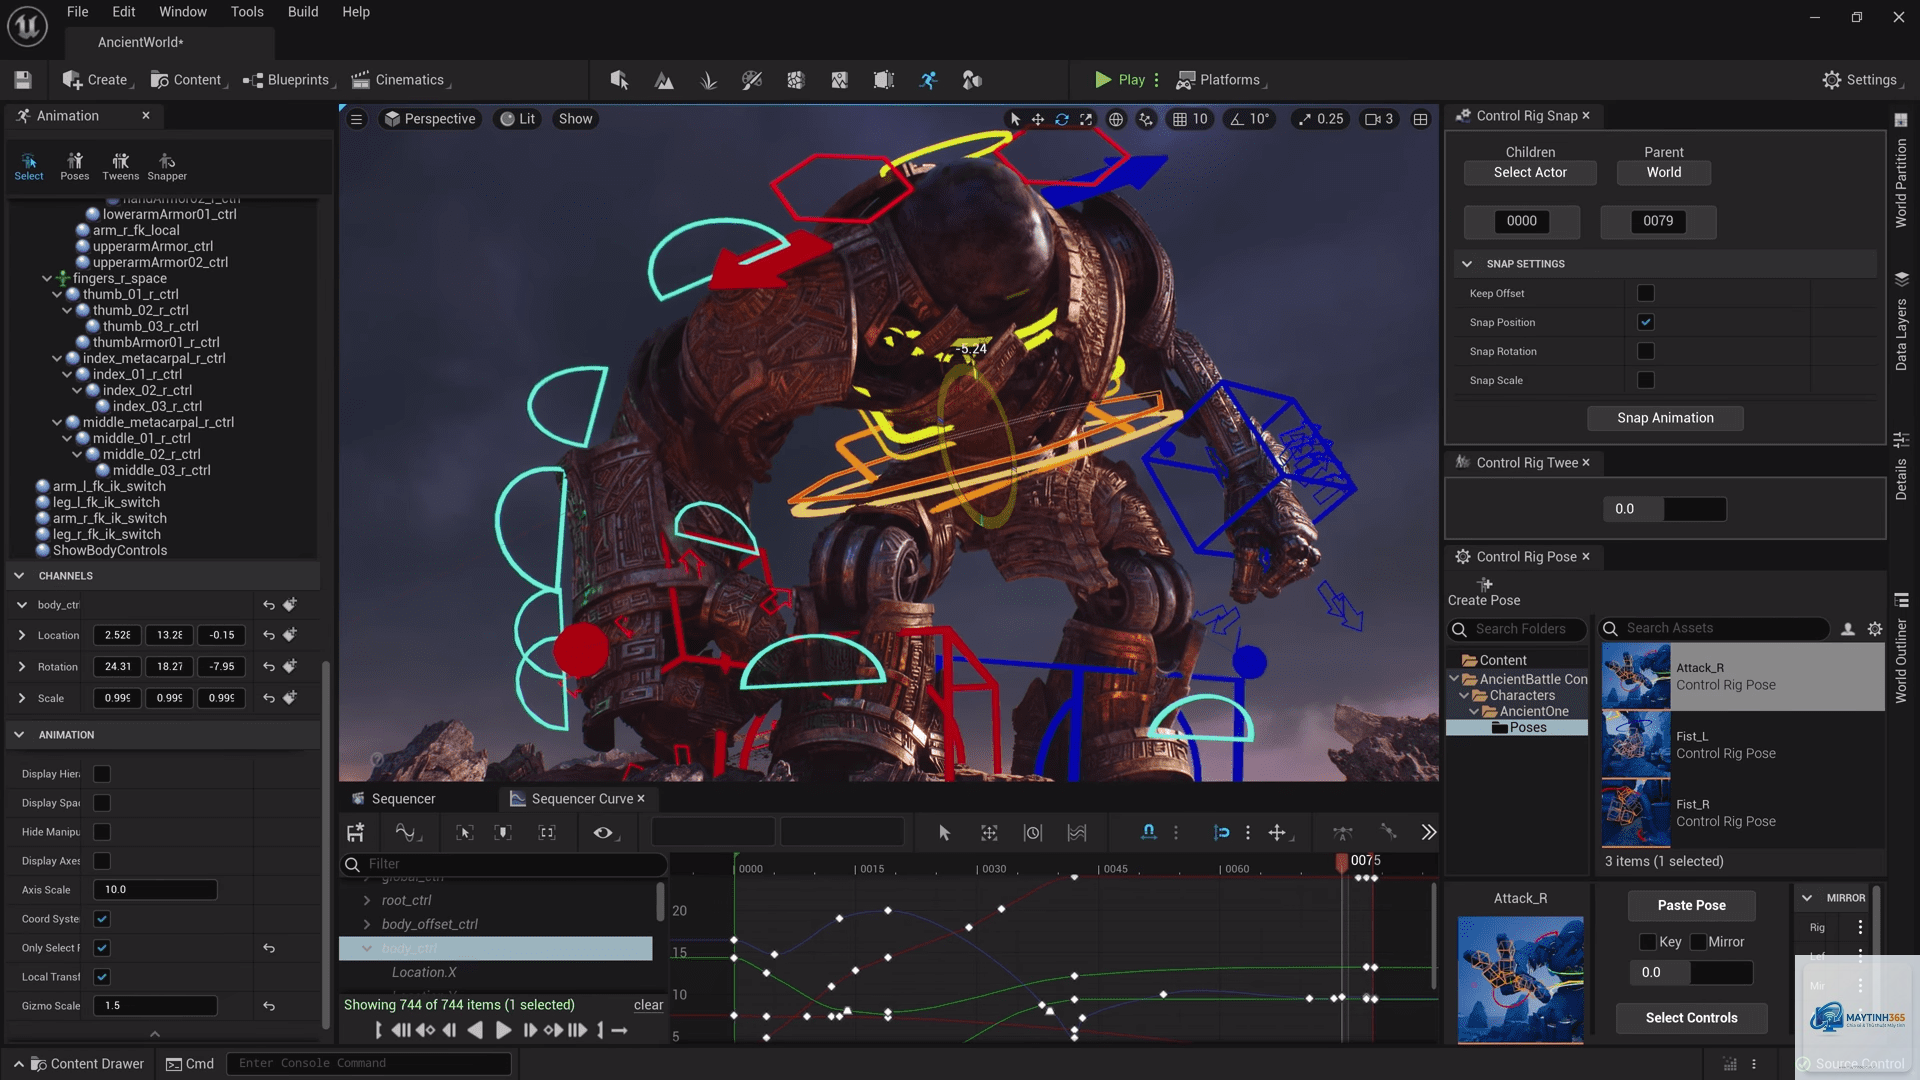Viewport: 1920px width, 1080px height.
Task: Uncheck Snap Position checkbox
Action: pyautogui.click(x=1645, y=322)
